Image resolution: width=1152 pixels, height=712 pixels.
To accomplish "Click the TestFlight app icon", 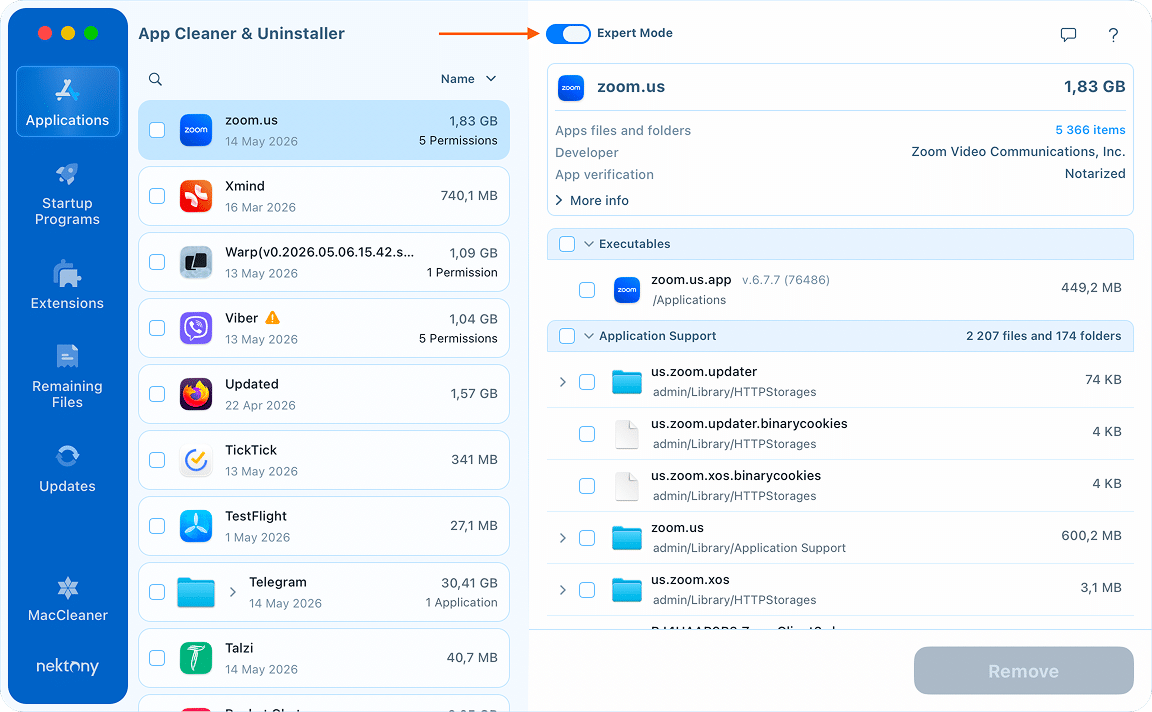I will coord(196,526).
